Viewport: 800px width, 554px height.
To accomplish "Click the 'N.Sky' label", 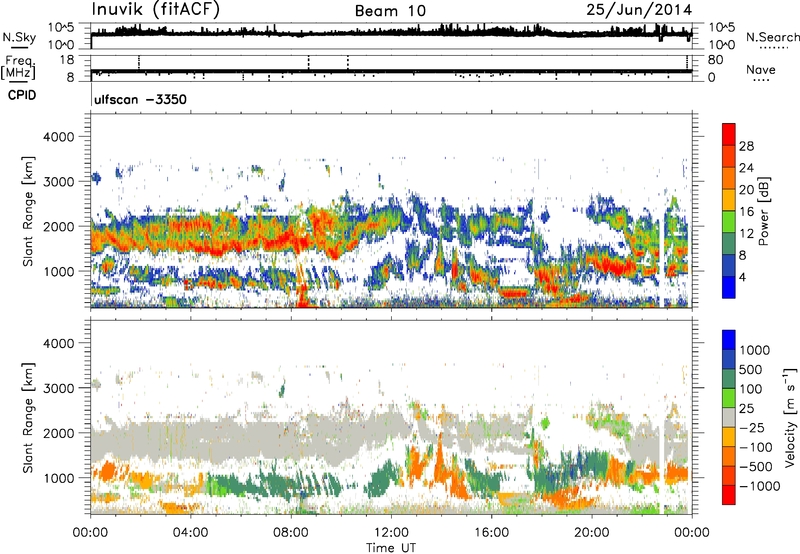I will coord(19,37).
